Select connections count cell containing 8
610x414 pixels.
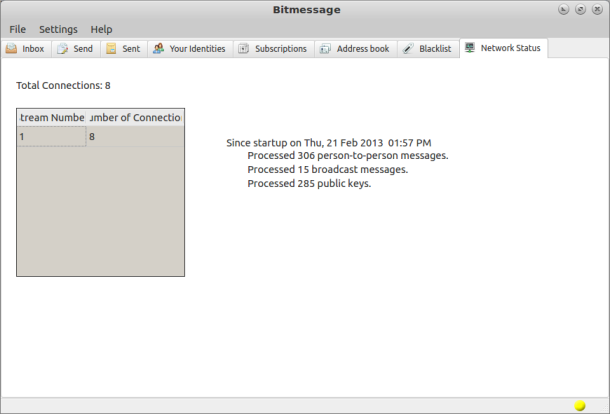point(135,137)
